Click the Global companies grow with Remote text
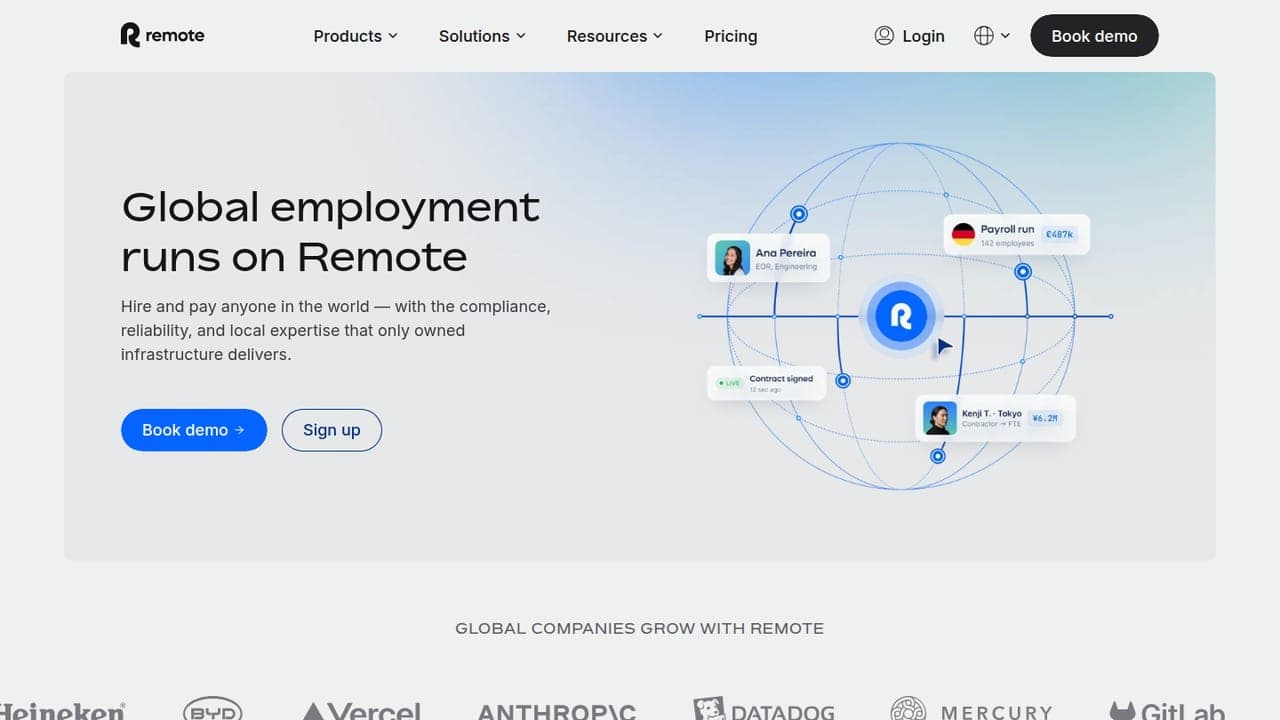1280x720 pixels. [x=640, y=629]
